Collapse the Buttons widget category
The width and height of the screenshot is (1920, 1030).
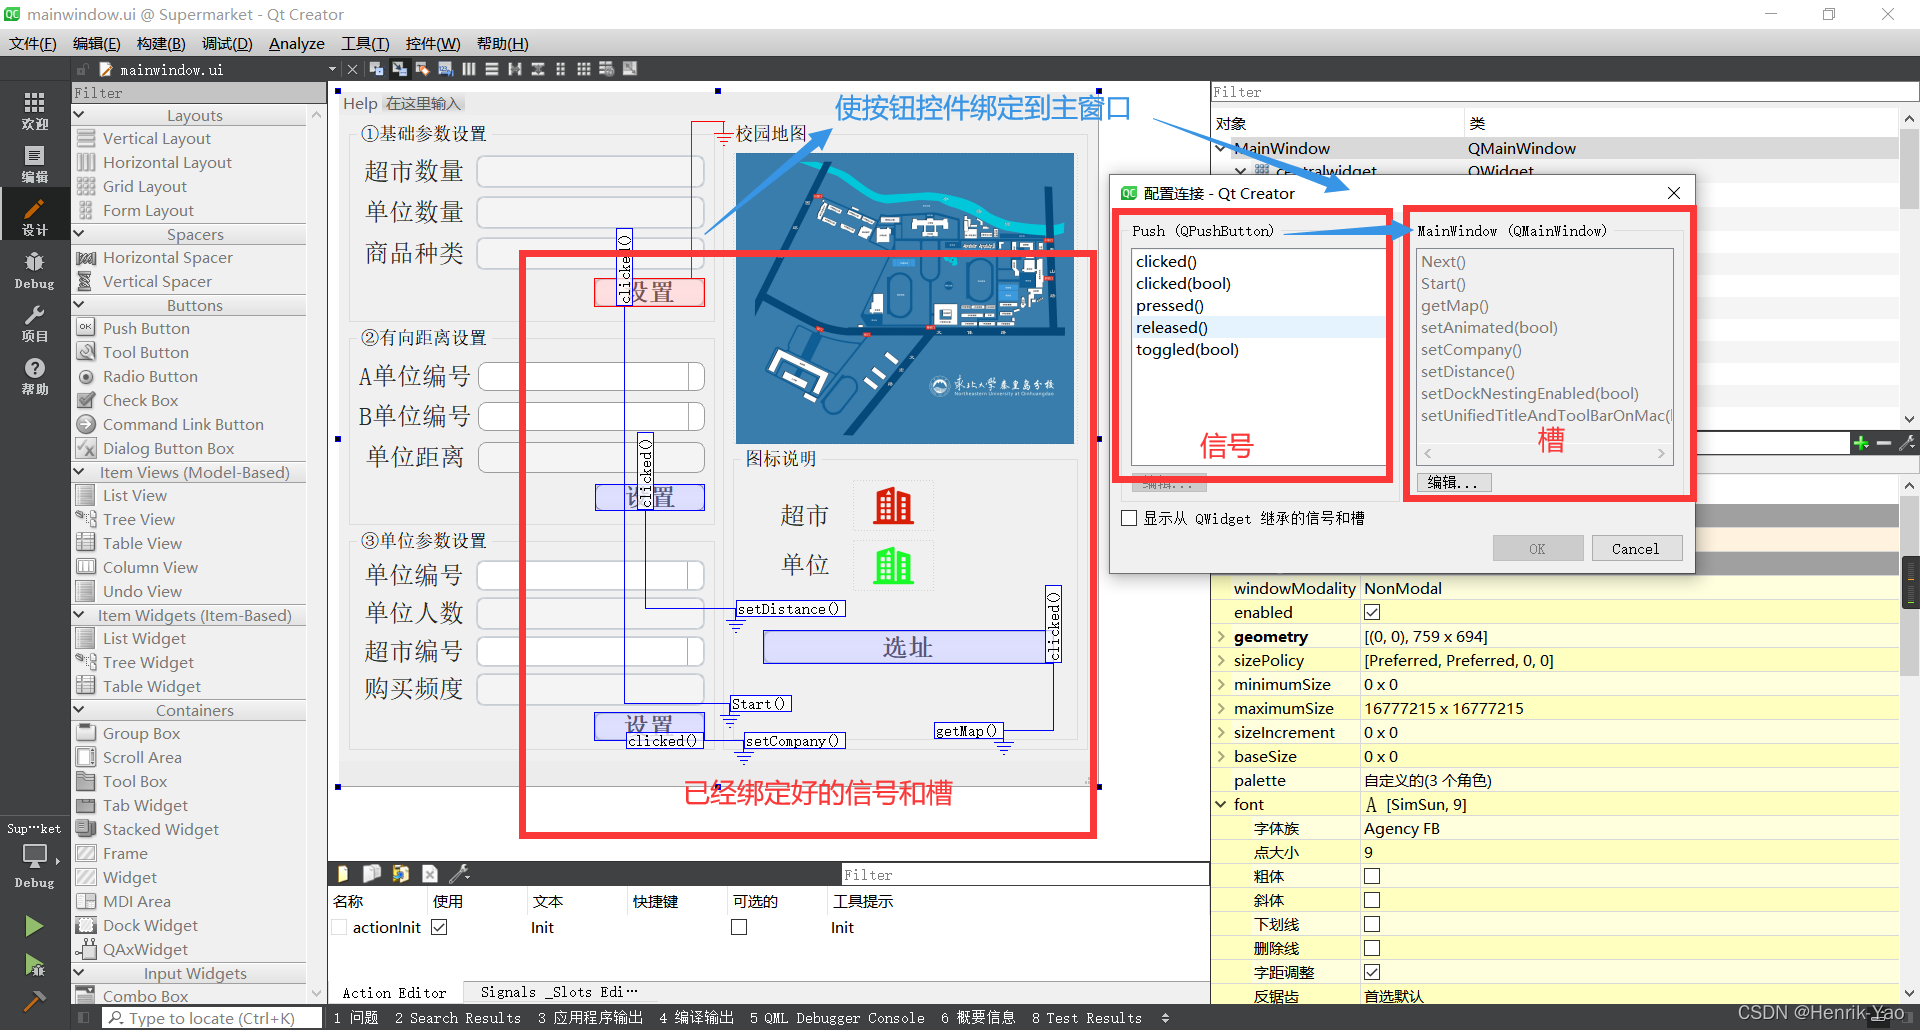click(x=79, y=305)
